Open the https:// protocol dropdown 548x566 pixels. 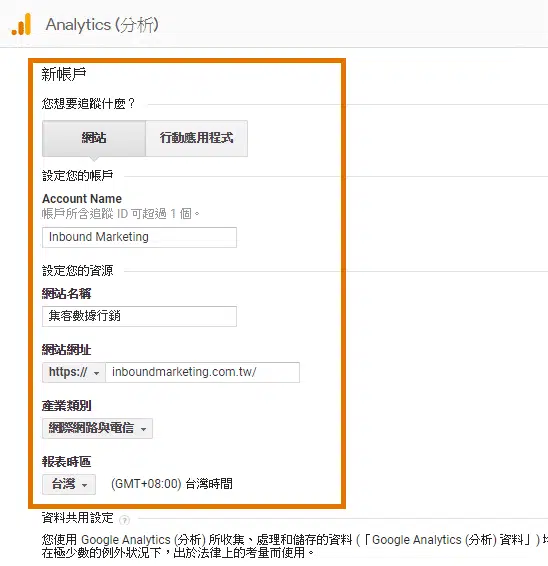74,372
